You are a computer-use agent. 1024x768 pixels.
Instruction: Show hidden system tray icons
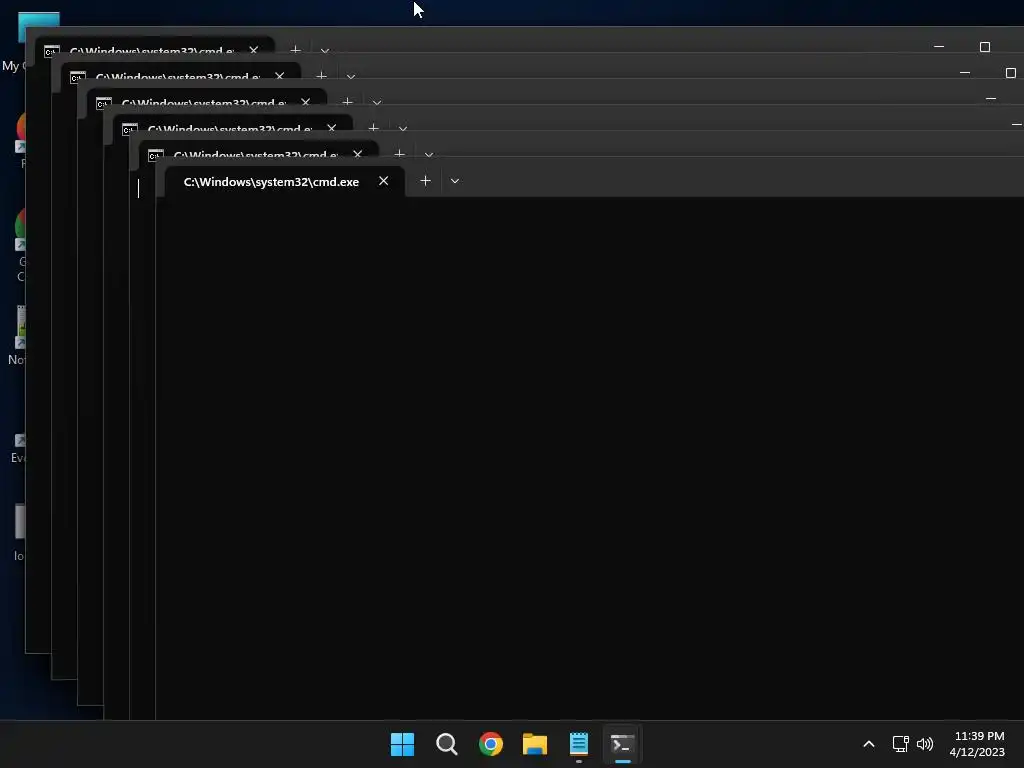(869, 744)
